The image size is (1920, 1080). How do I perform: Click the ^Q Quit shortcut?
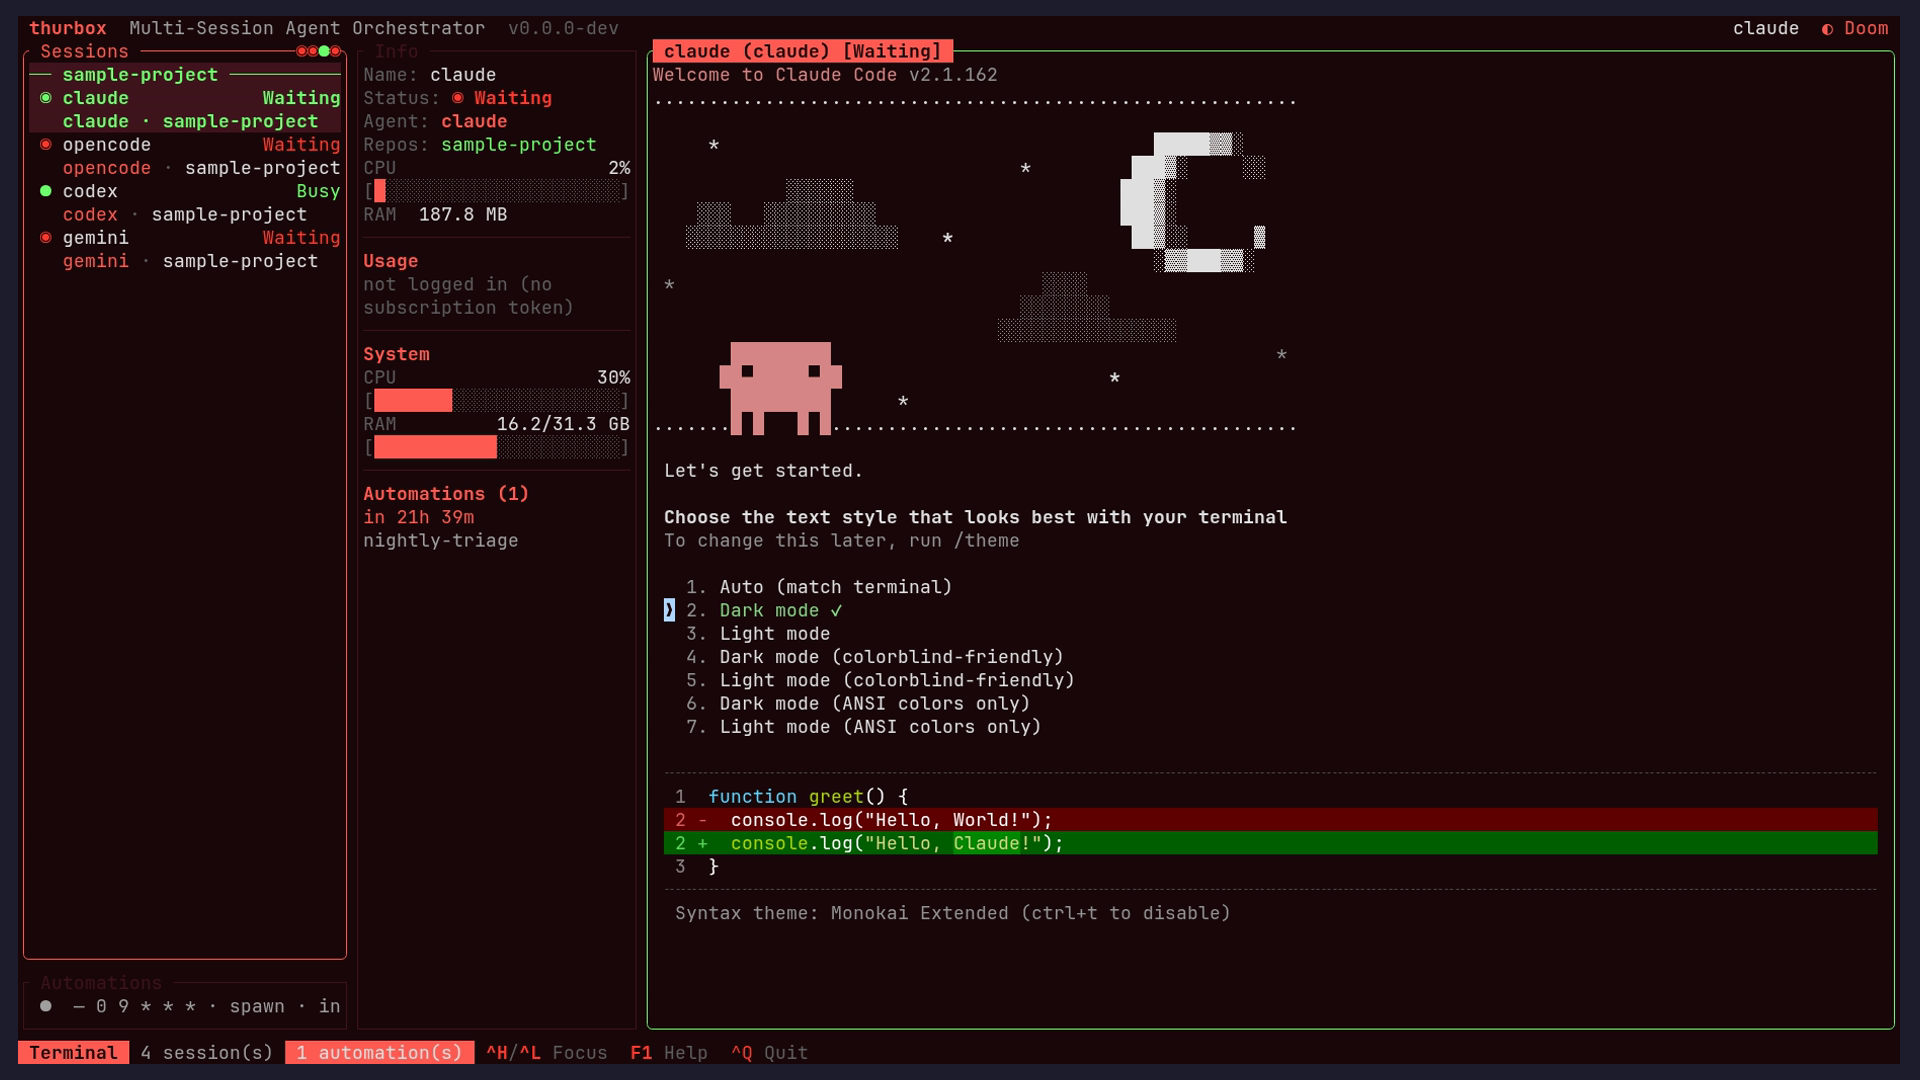(769, 1053)
